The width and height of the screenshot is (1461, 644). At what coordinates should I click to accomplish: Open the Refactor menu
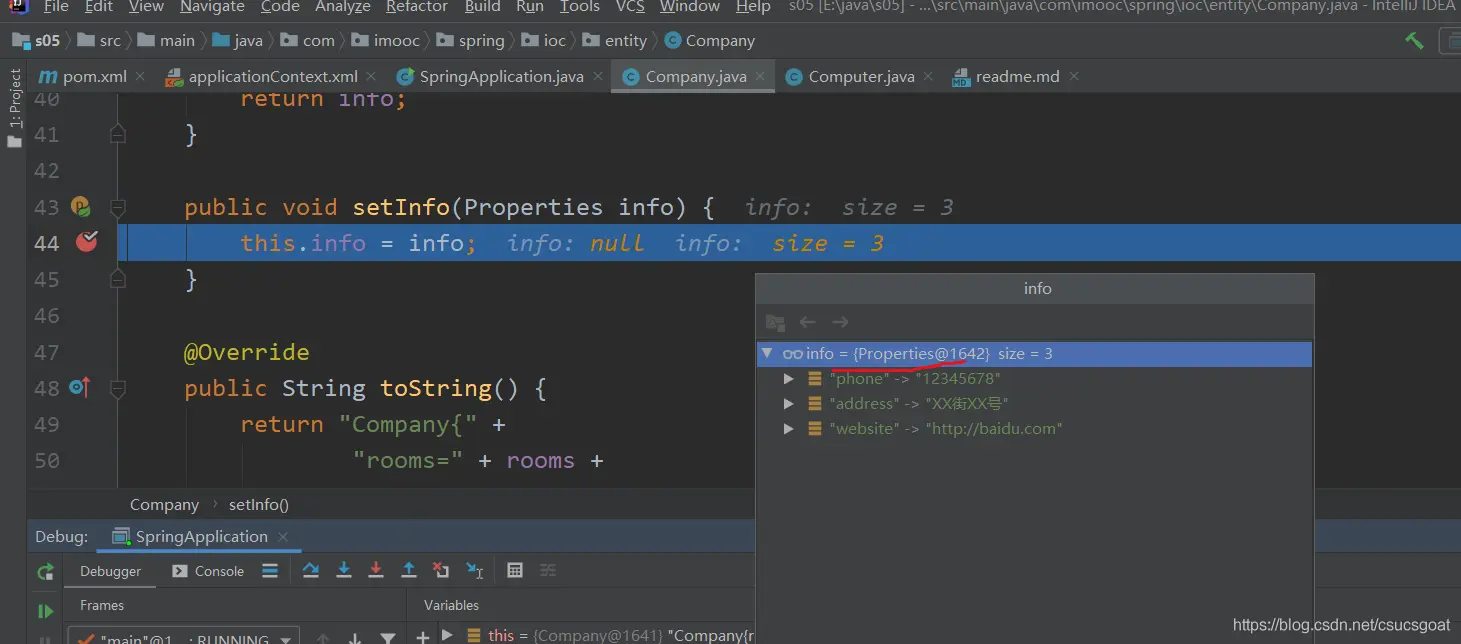pyautogui.click(x=416, y=7)
